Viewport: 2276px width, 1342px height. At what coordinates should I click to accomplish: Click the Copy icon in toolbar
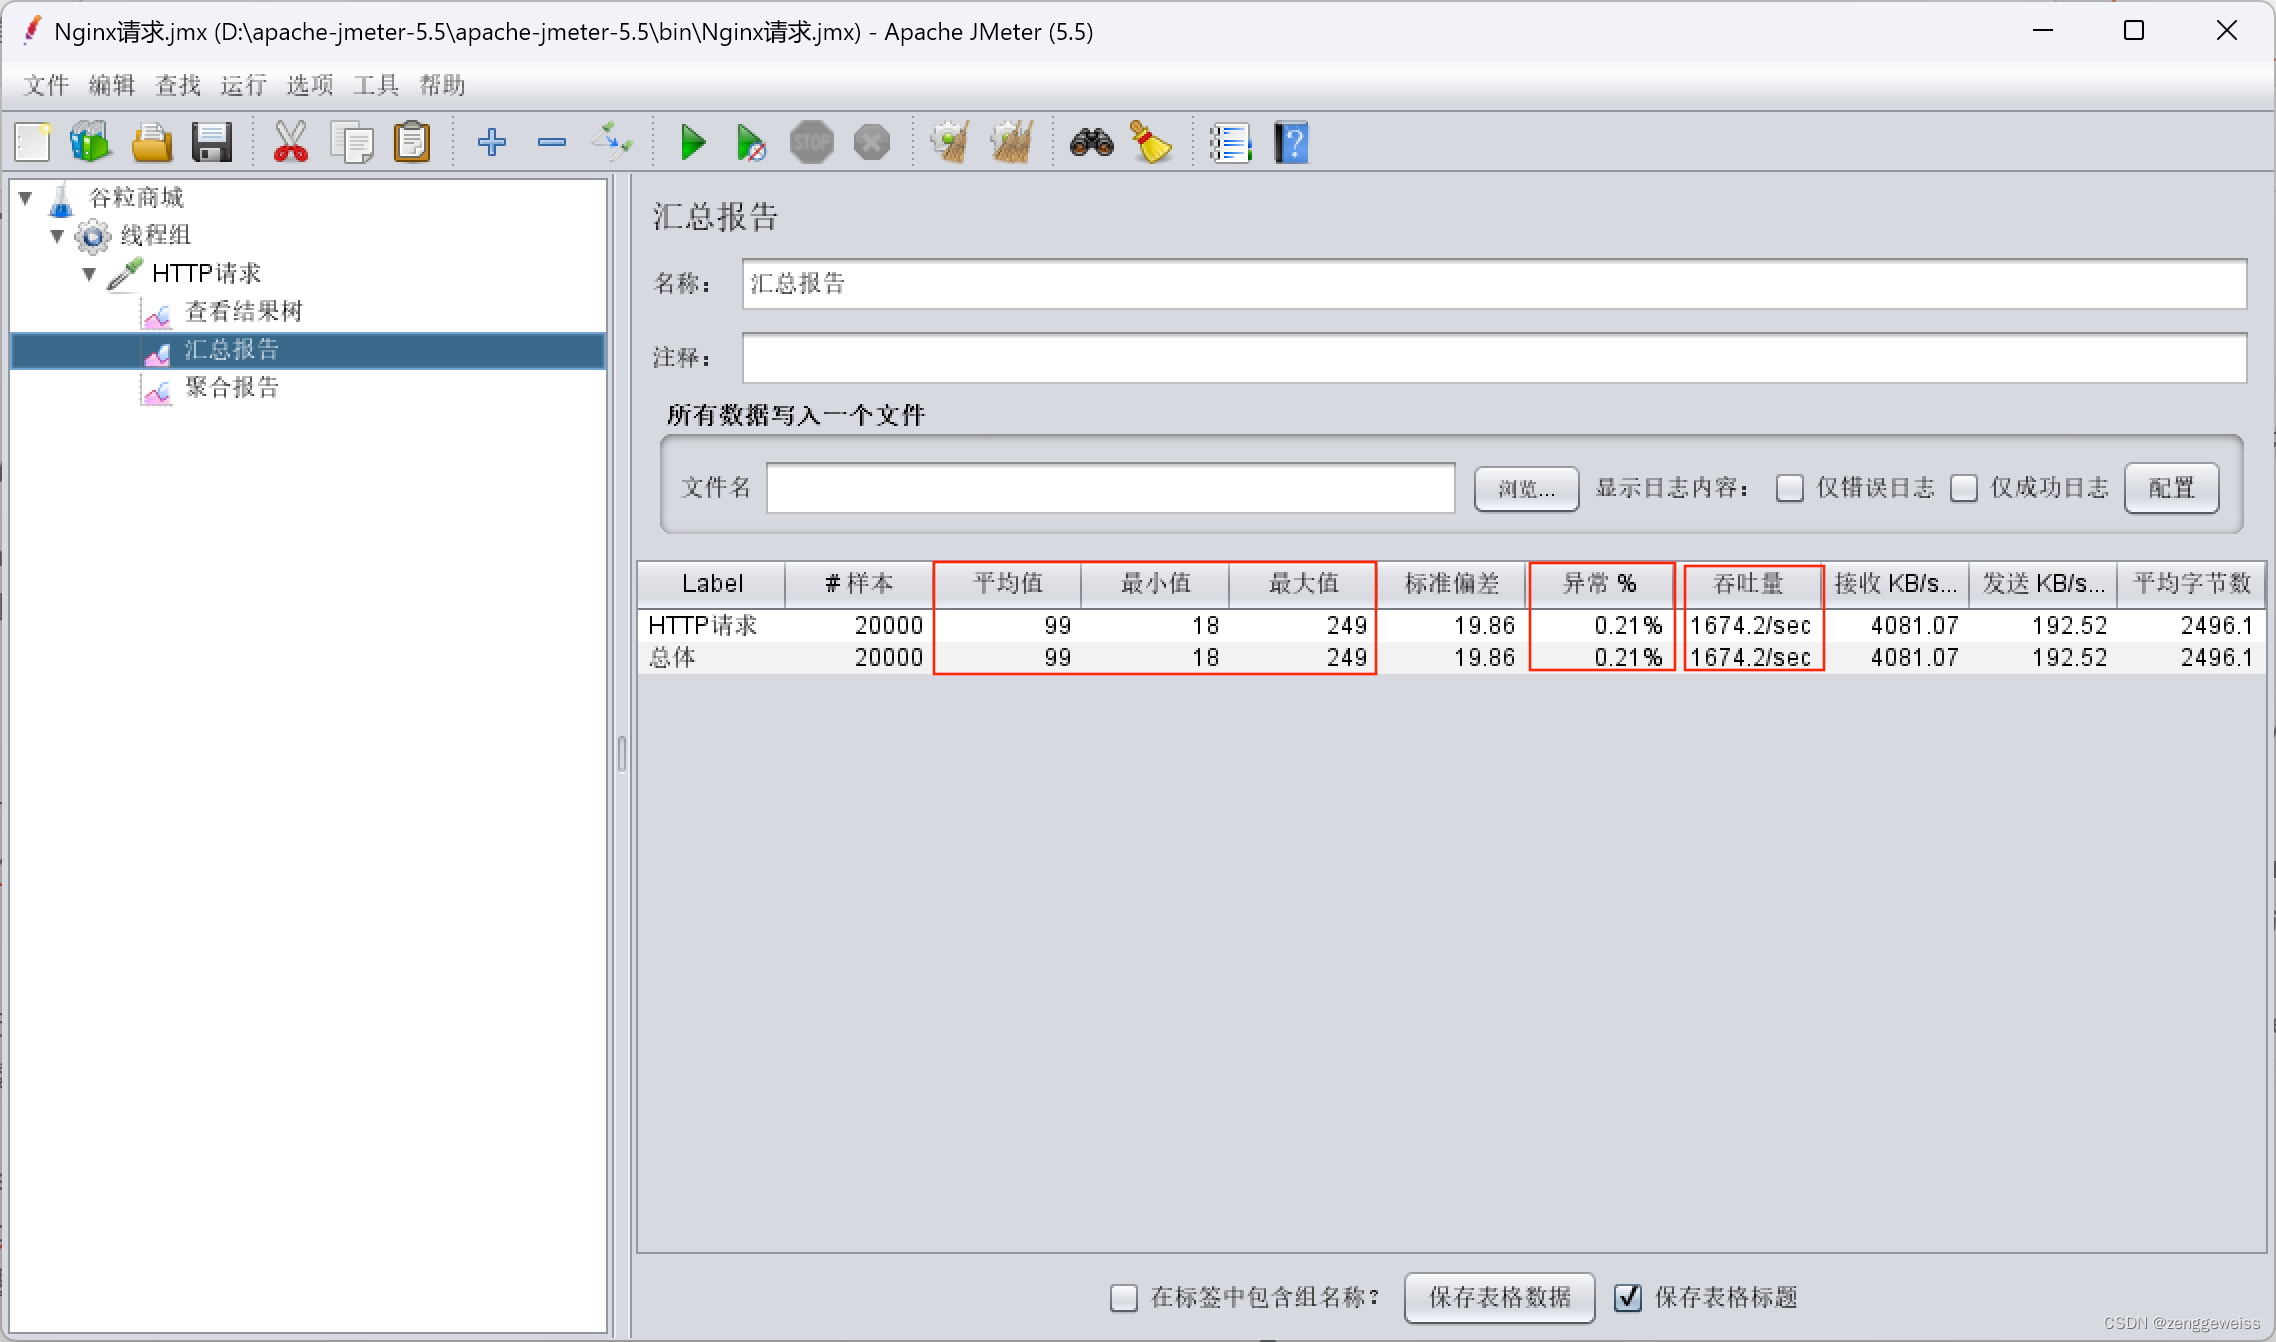pyautogui.click(x=352, y=142)
